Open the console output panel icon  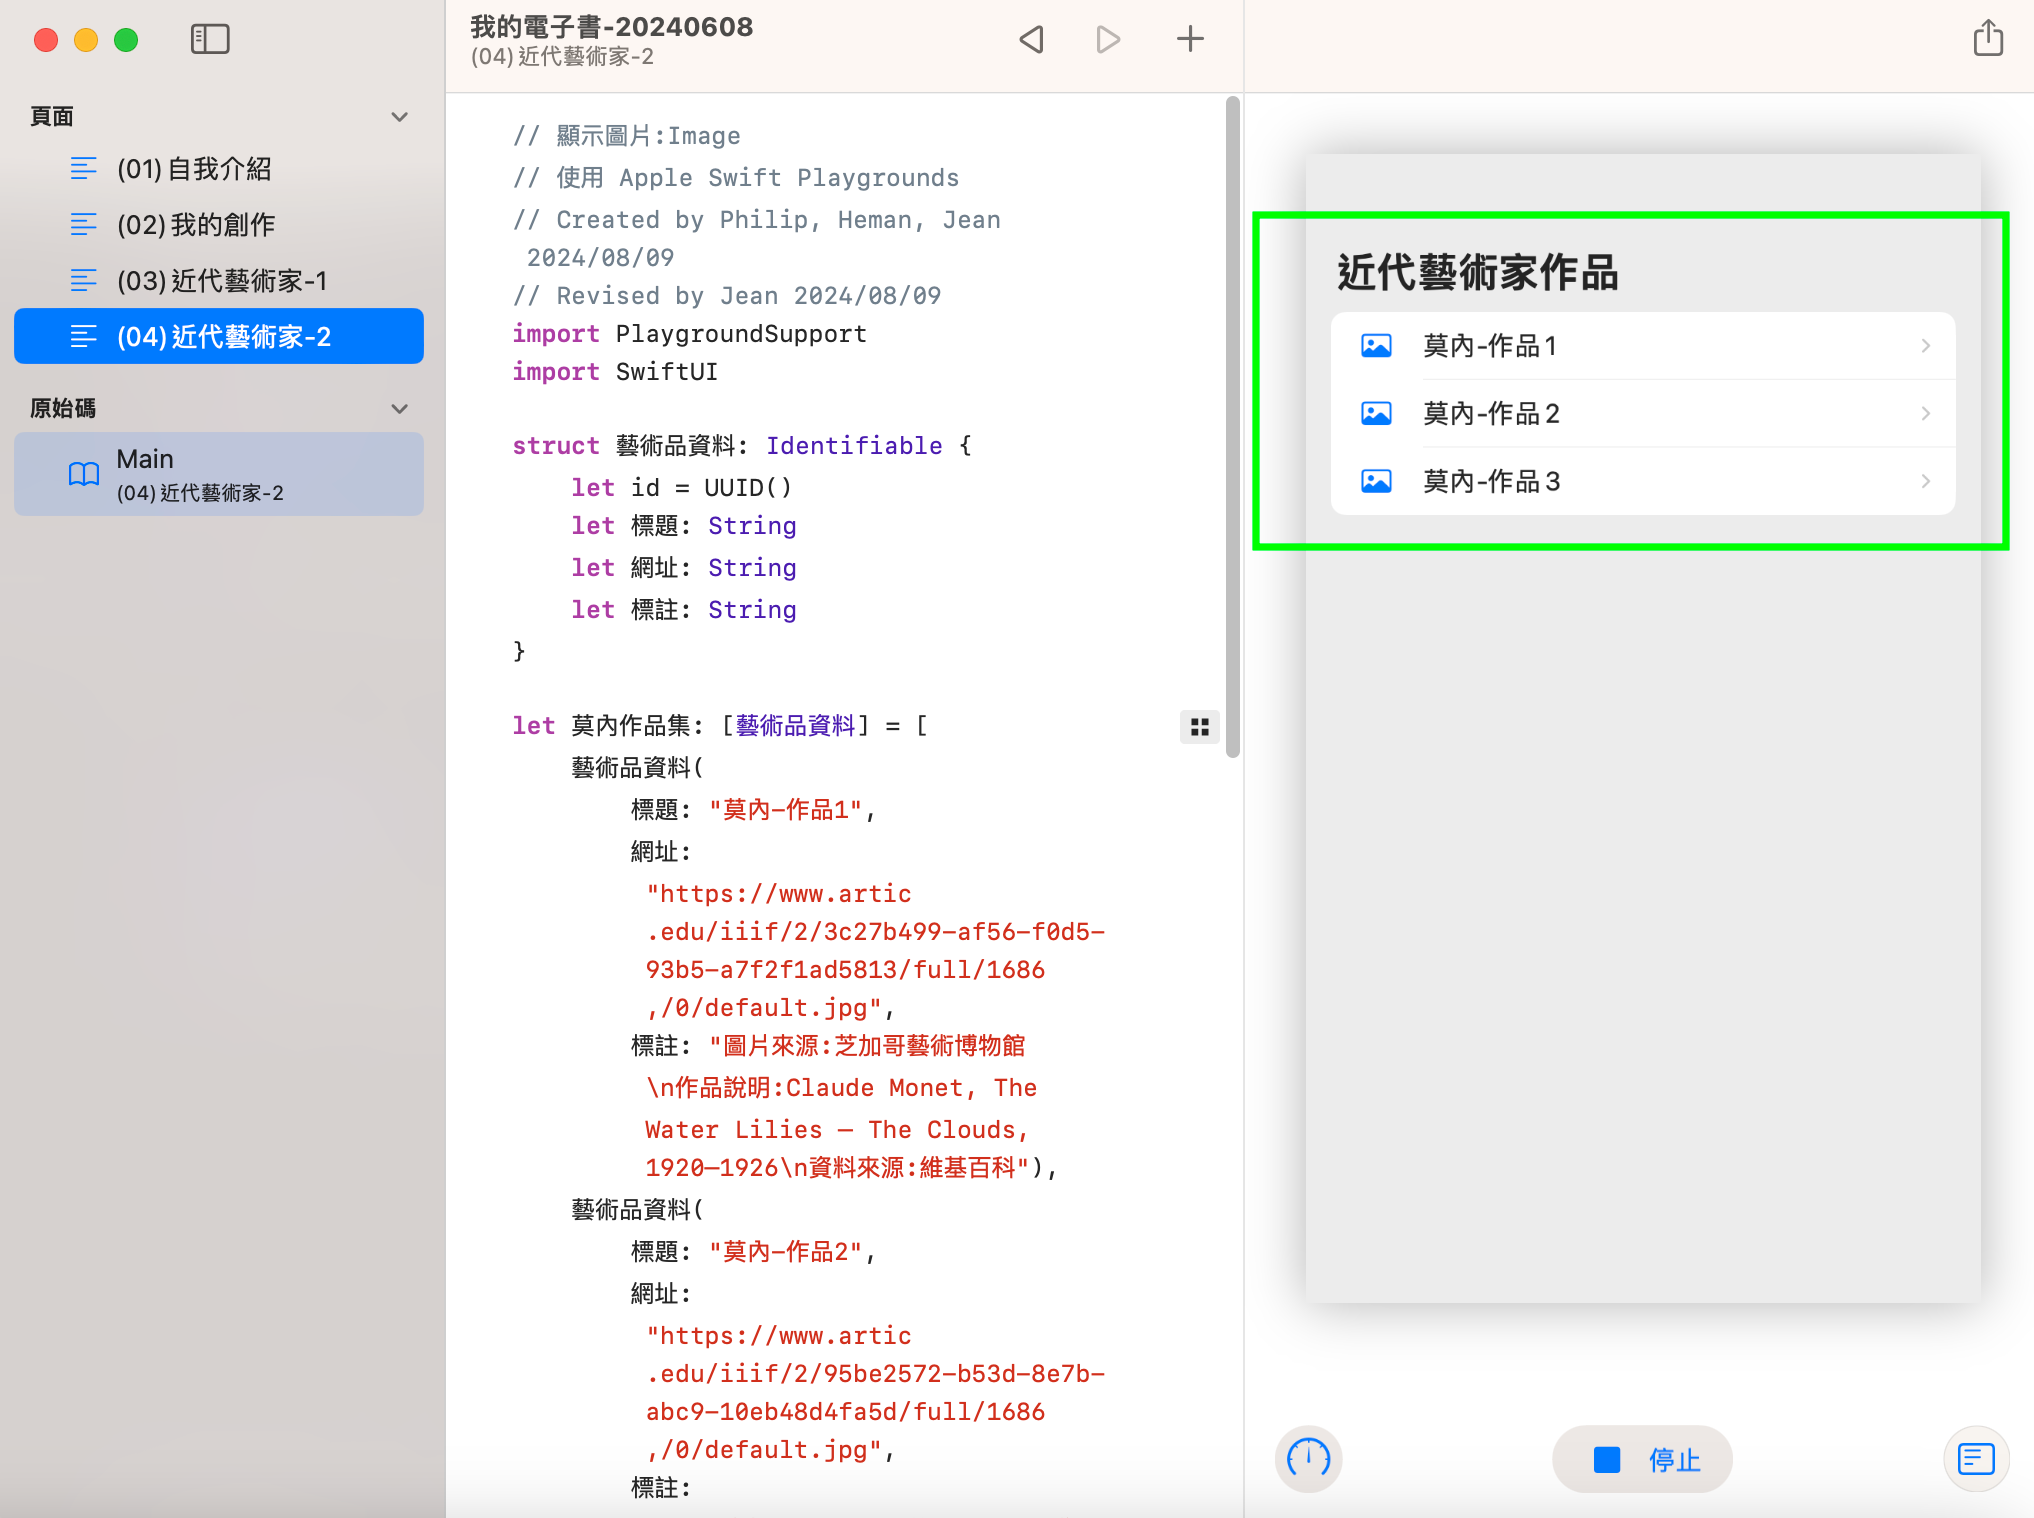[x=1975, y=1458]
